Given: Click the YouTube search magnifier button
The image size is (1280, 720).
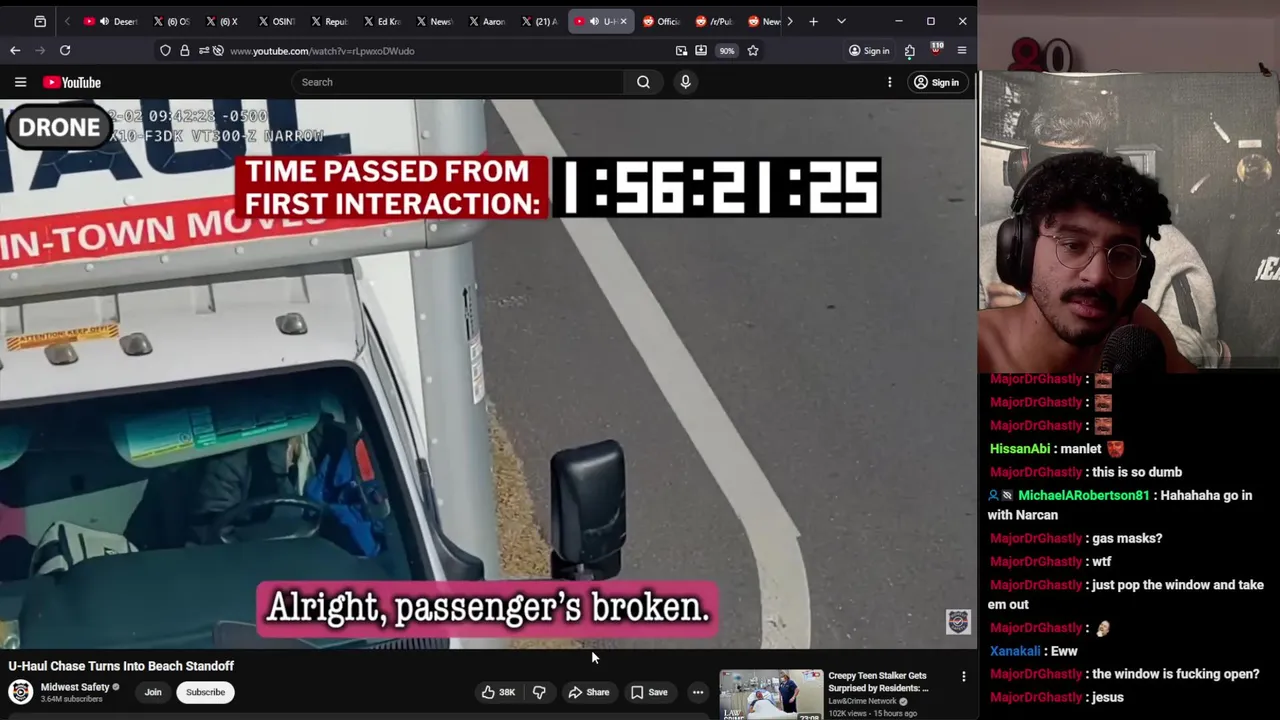Looking at the screenshot, I should pyautogui.click(x=643, y=82).
